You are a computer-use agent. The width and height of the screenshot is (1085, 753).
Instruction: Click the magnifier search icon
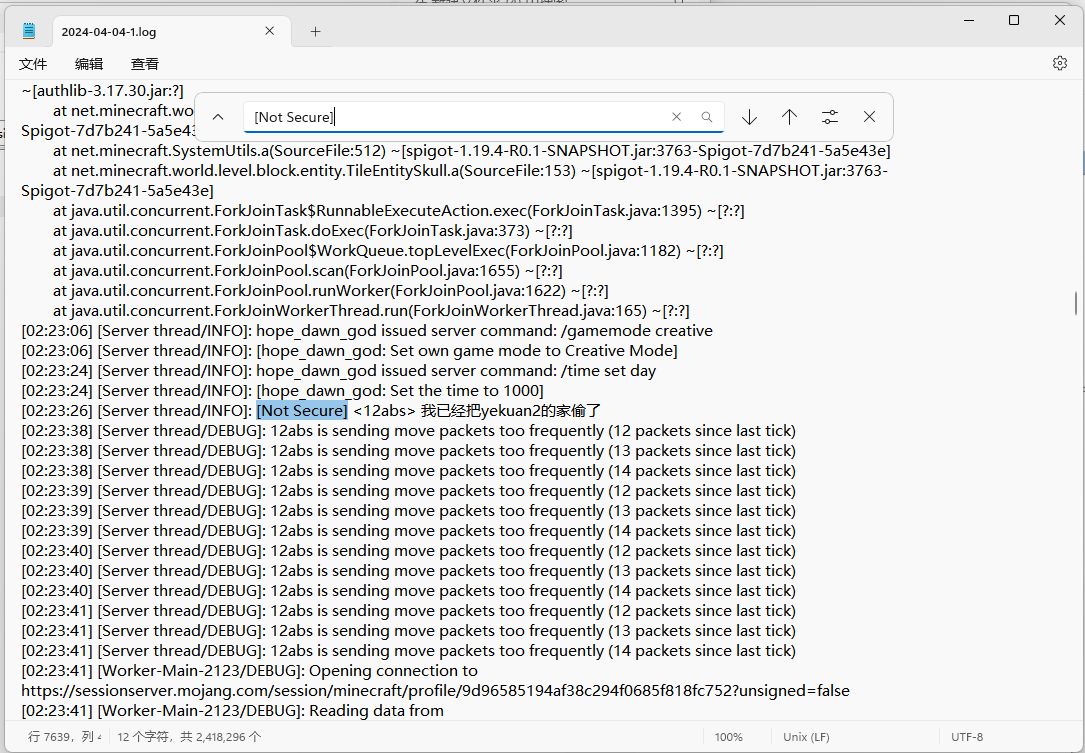[706, 117]
